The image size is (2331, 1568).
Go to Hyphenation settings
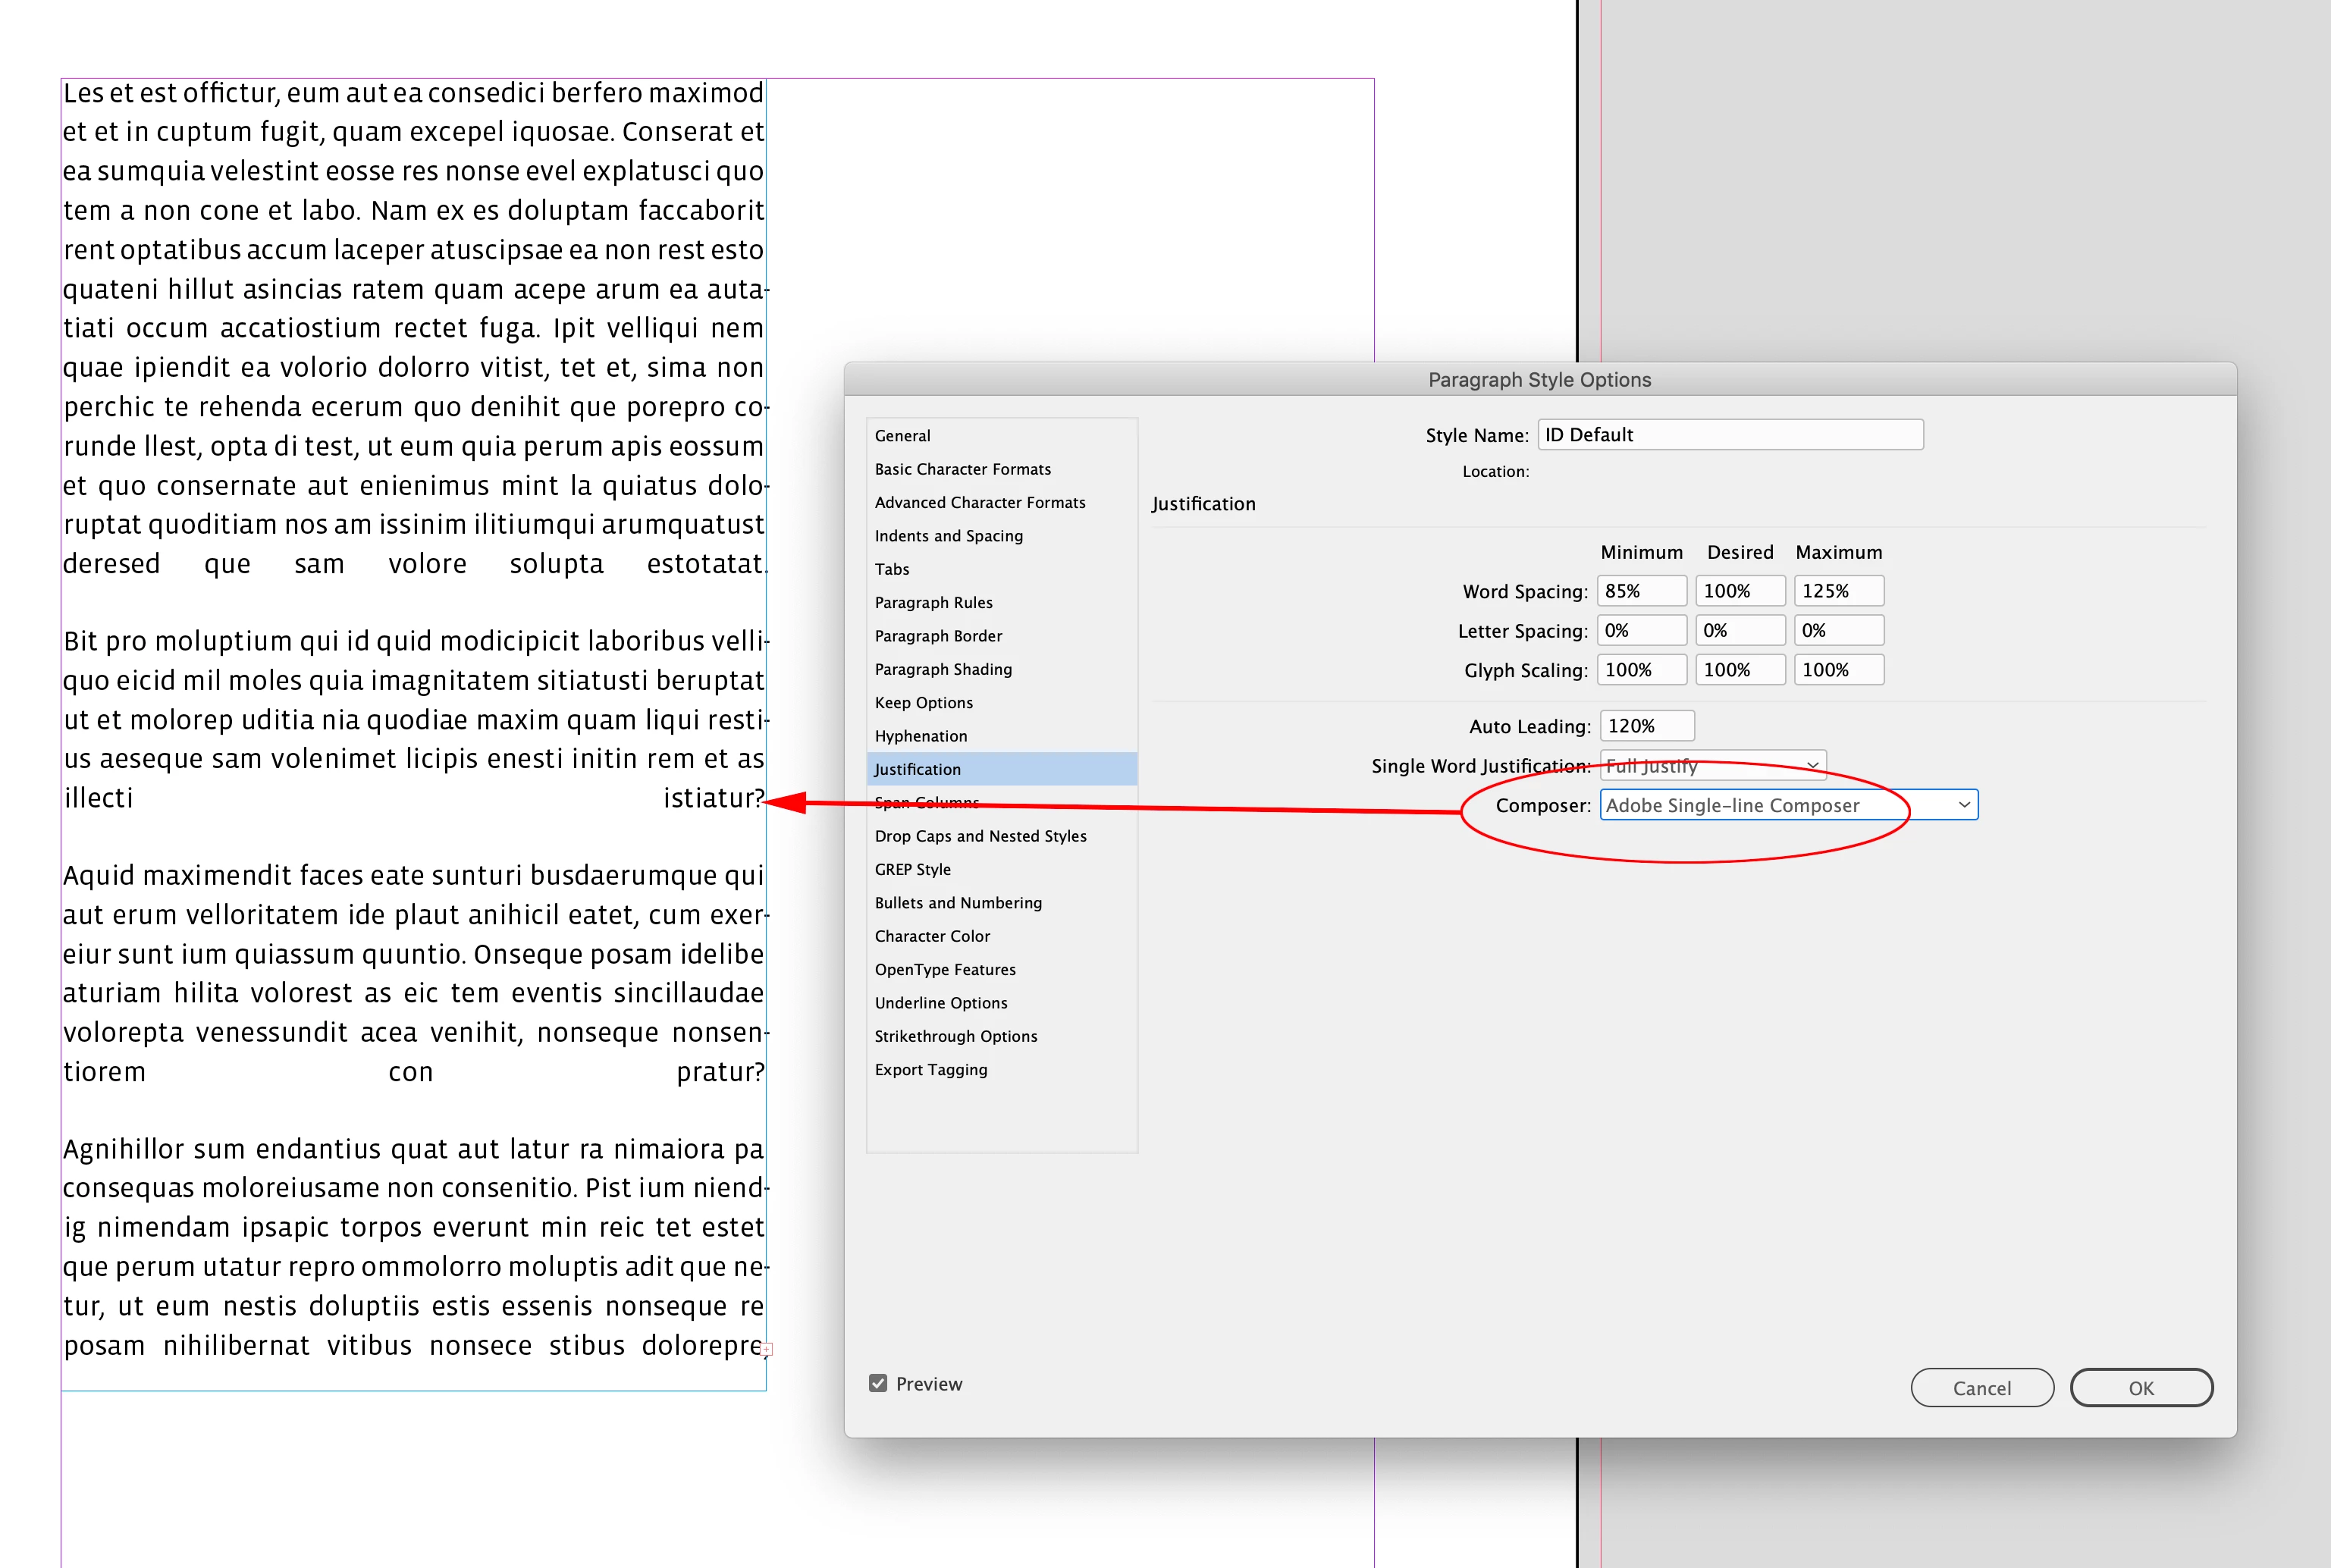920,736
